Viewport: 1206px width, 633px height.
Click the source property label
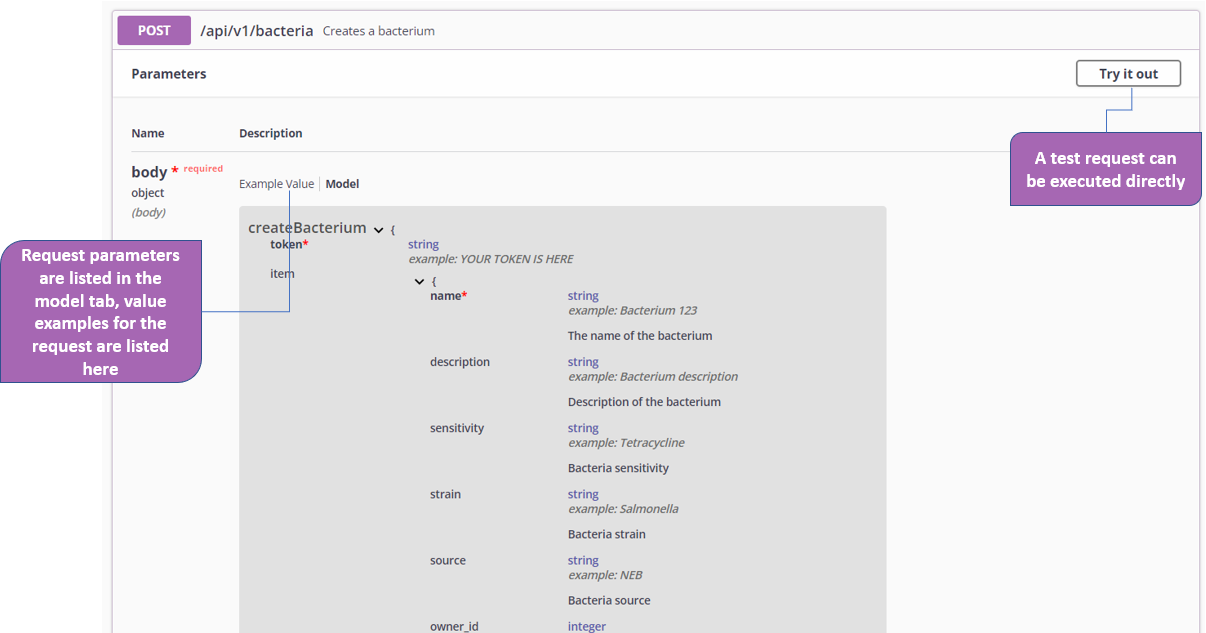point(448,560)
